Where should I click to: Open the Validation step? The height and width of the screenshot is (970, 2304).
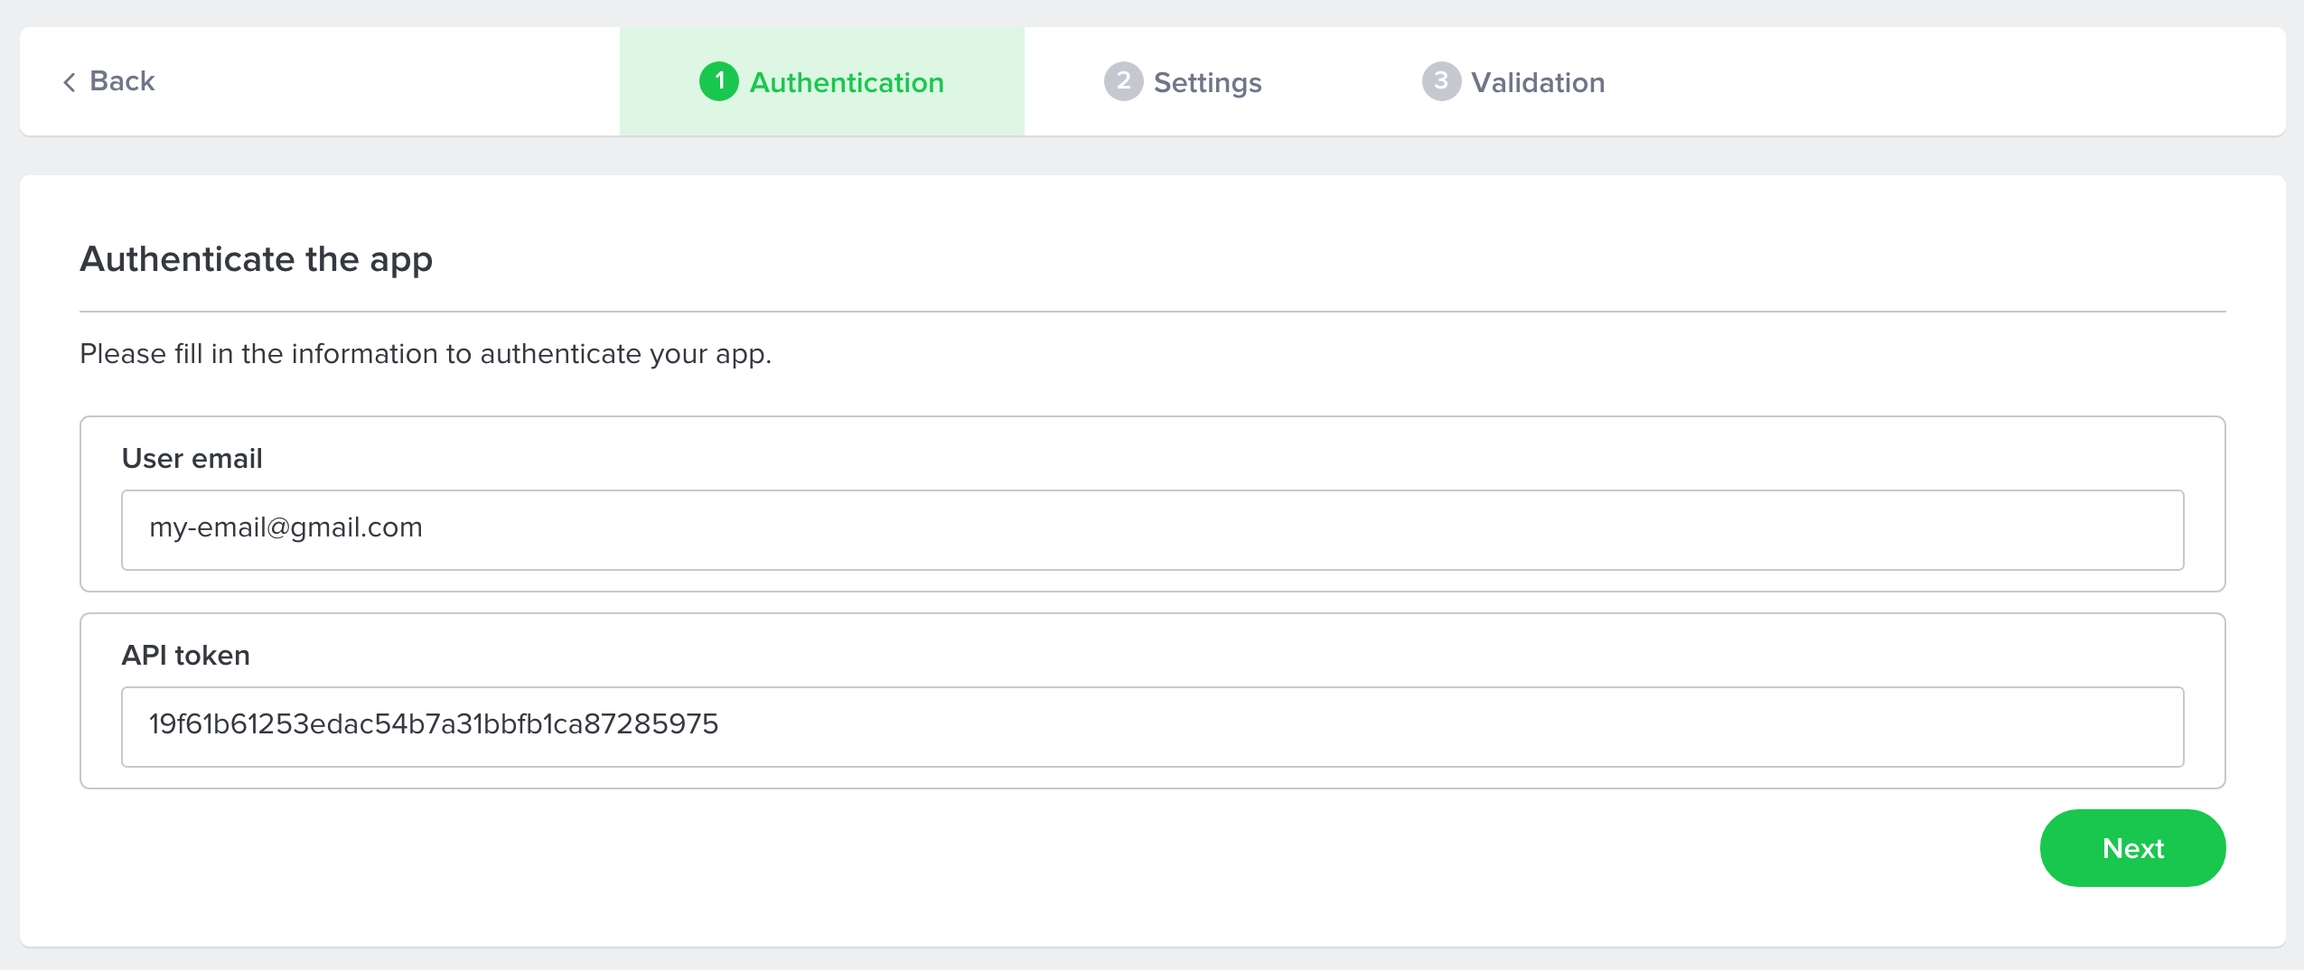coord(1513,81)
